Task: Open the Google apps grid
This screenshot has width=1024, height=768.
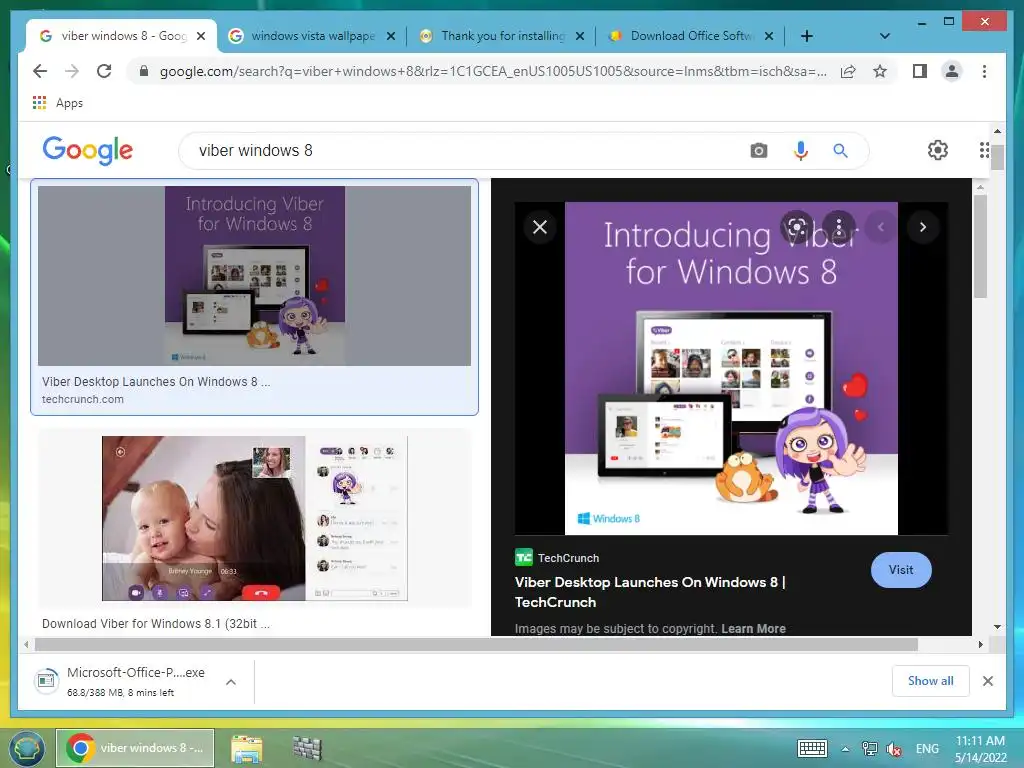Action: coord(984,150)
